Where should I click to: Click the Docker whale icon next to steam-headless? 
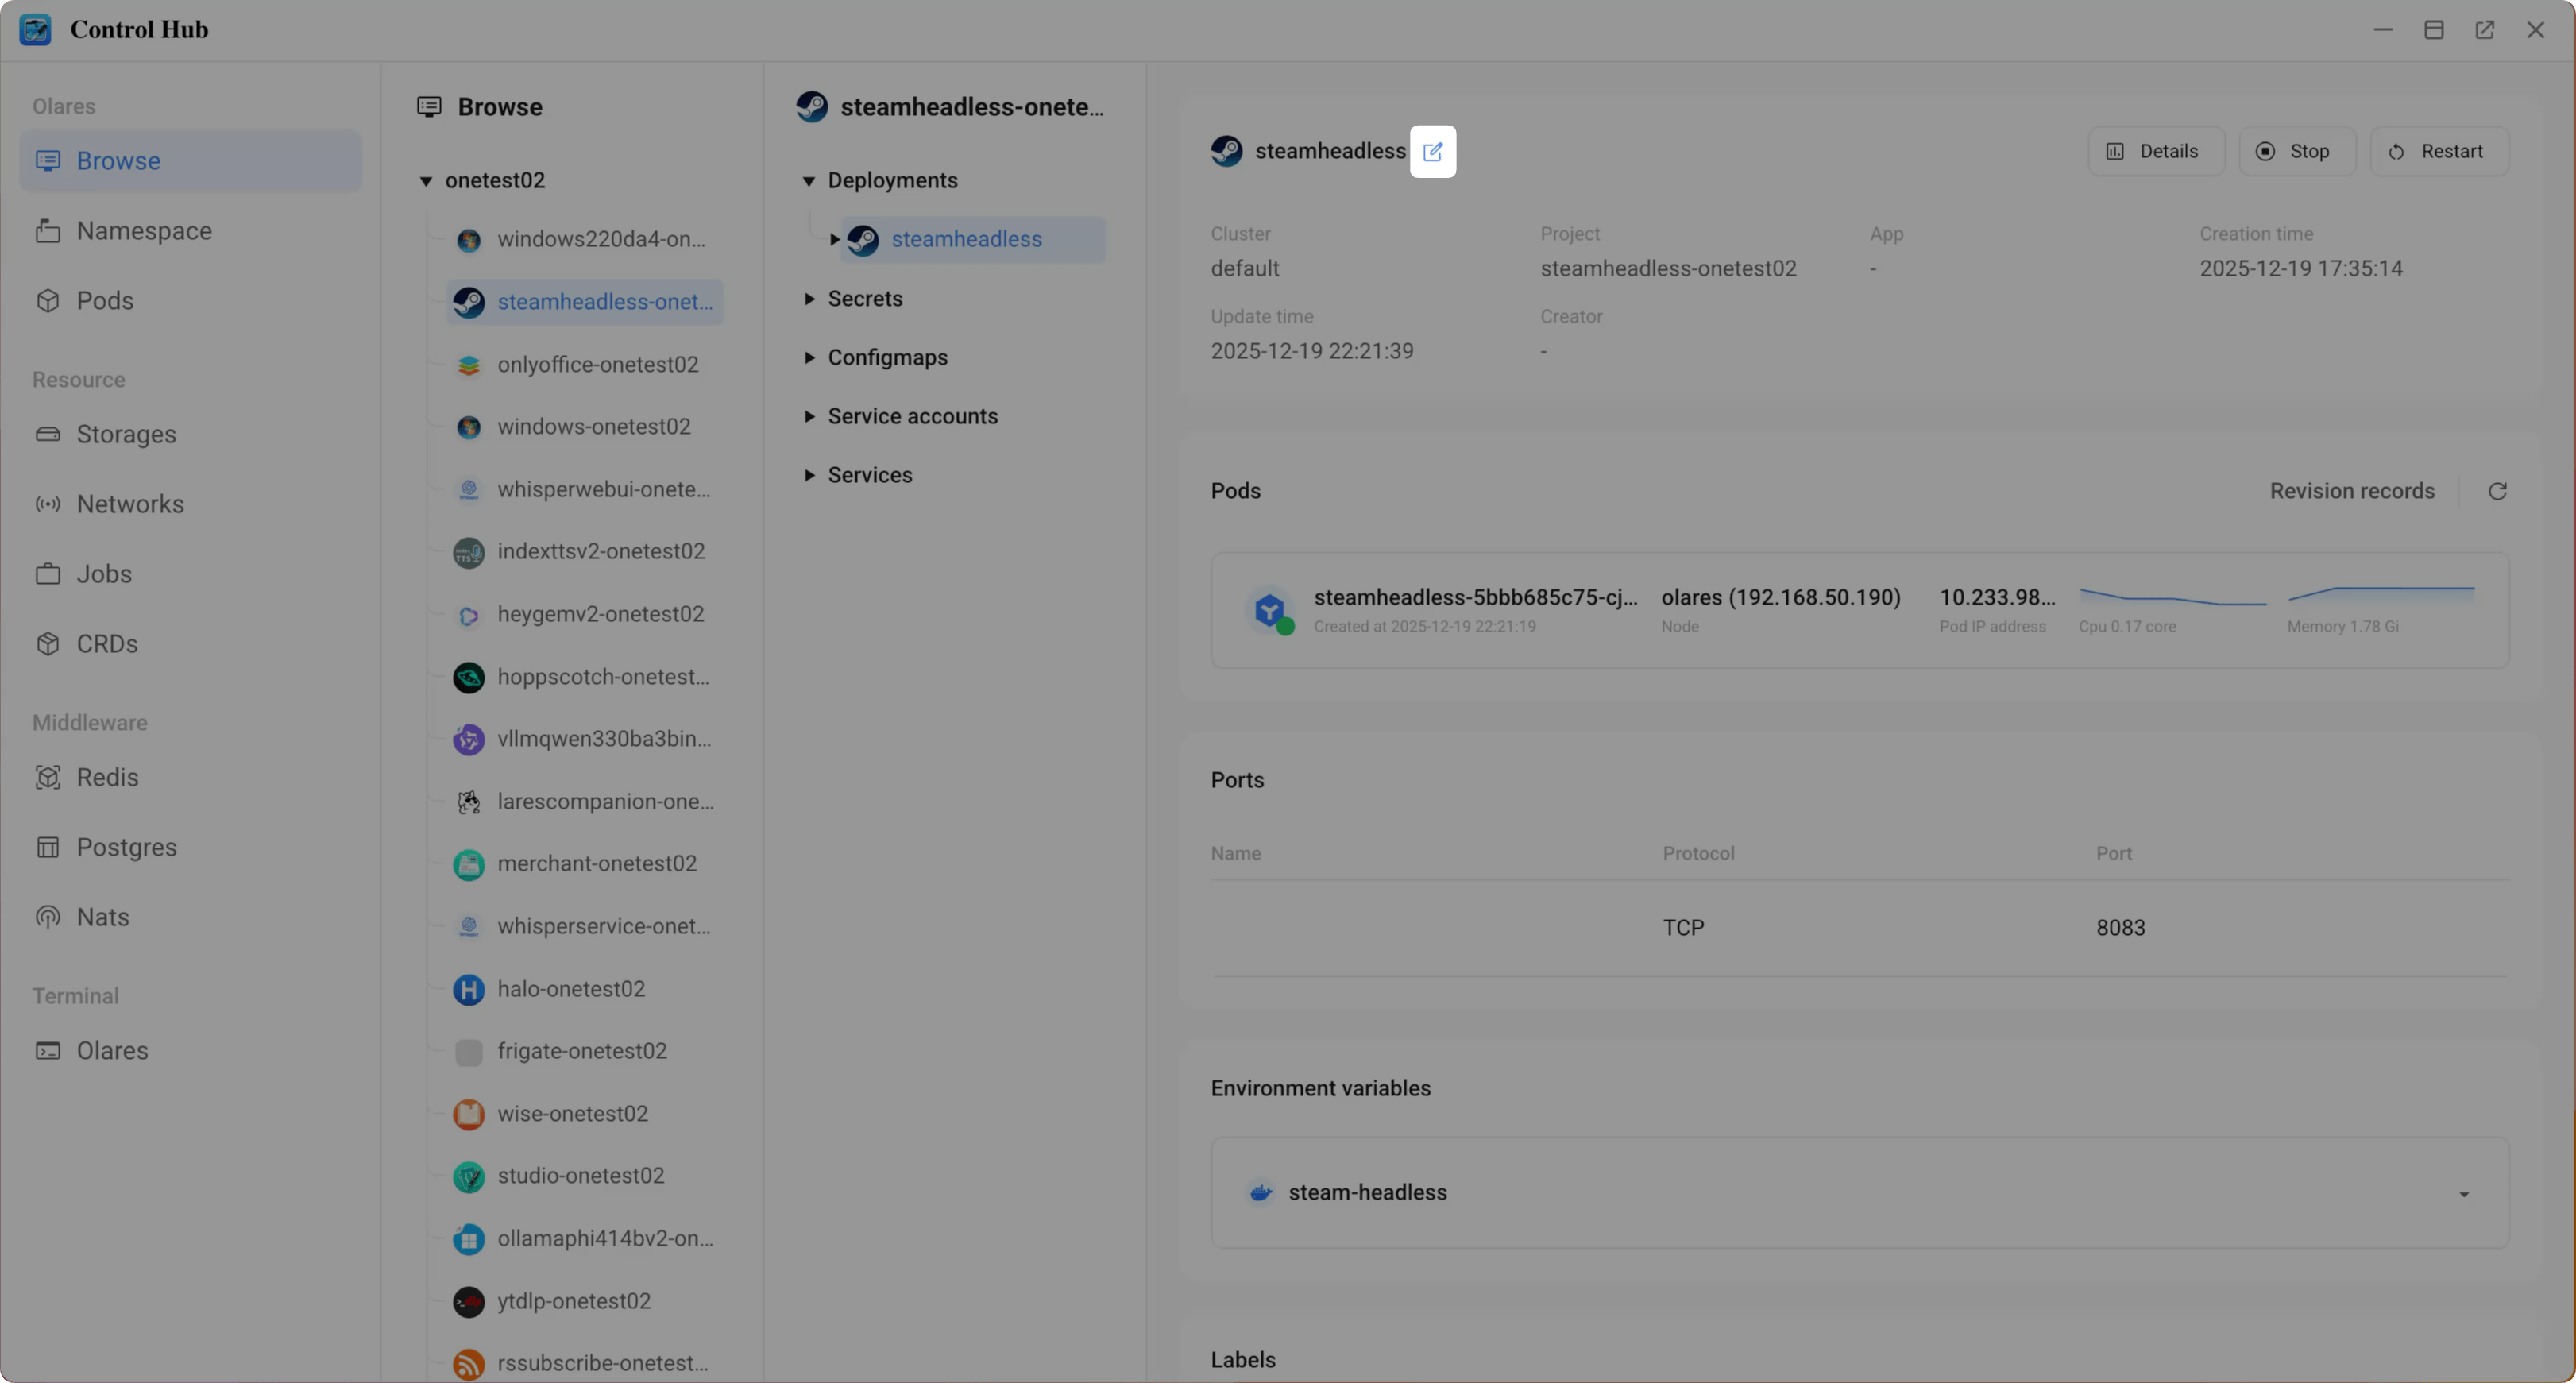1260,1191
